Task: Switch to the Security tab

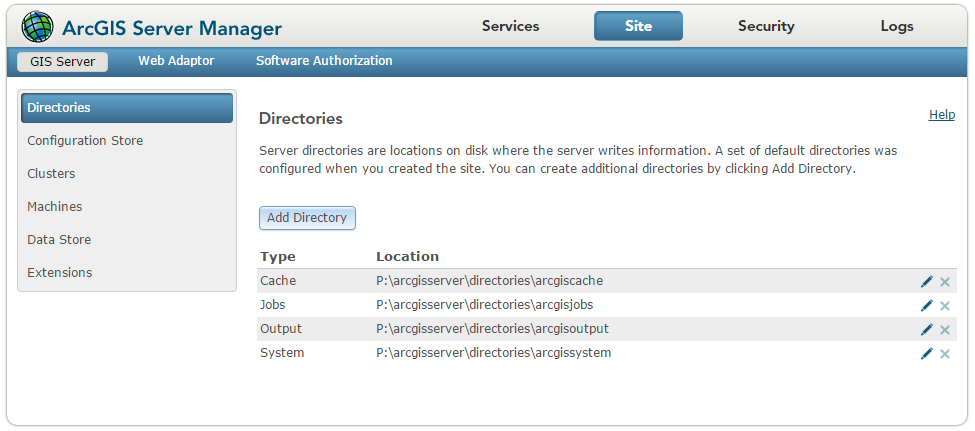Action: pos(766,27)
